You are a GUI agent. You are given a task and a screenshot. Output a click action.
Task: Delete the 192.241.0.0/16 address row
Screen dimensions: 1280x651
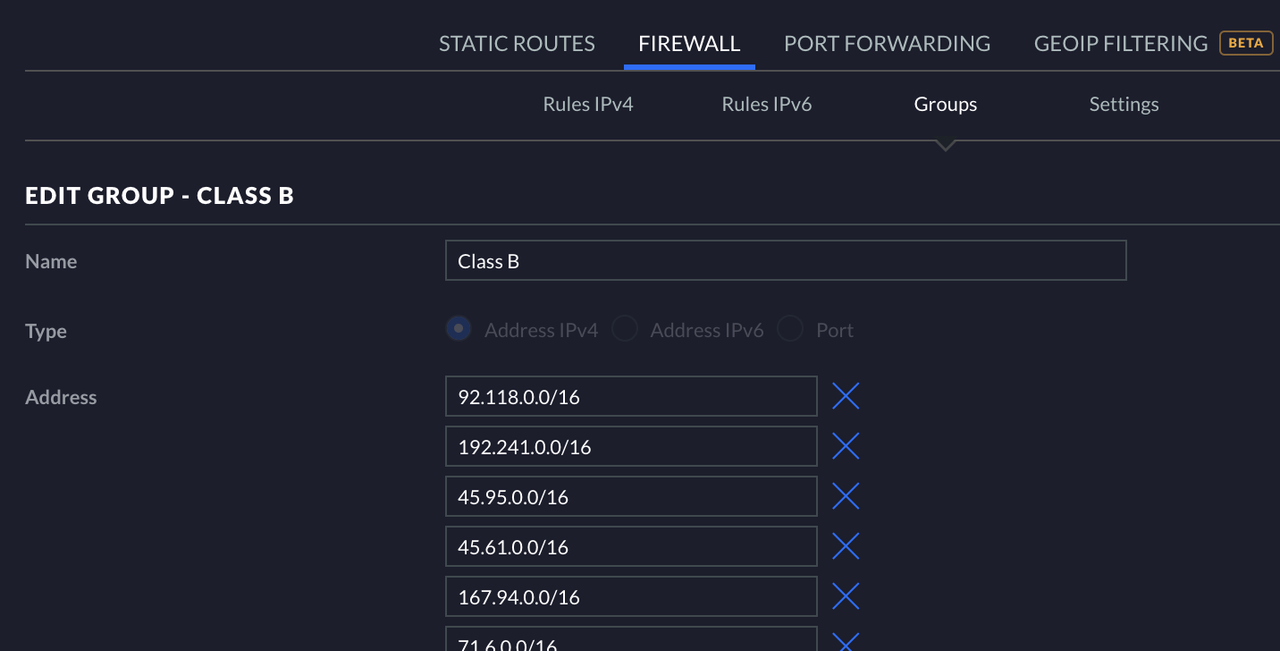tap(846, 446)
